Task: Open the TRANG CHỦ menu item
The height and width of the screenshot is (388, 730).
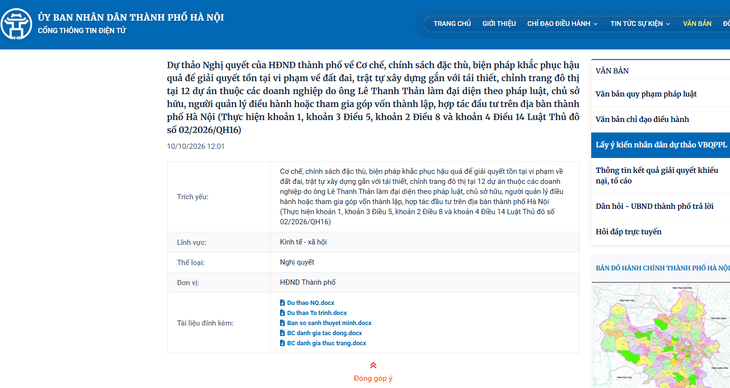Action: (x=452, y=23)
